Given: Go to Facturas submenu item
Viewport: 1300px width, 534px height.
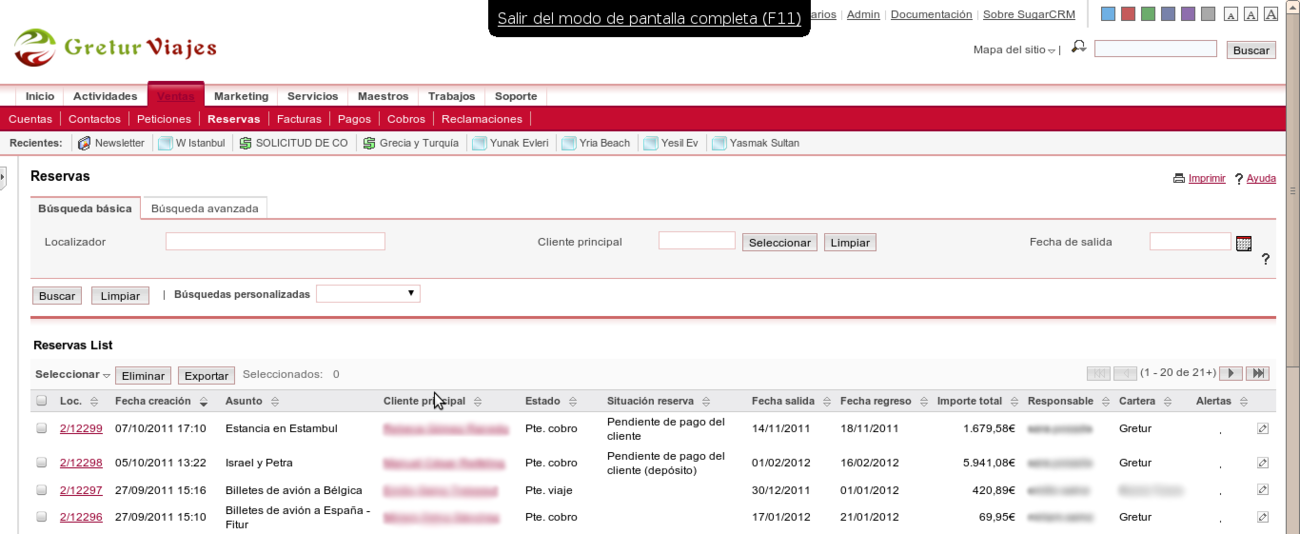Looking at the screenshot, I should pos(299,119).
